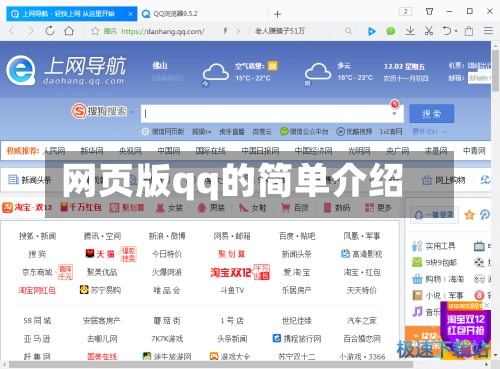The height and width of the screenshot is (369, 500).
Task: Click the magnifier in browser search box
Action: coord(348,31)
